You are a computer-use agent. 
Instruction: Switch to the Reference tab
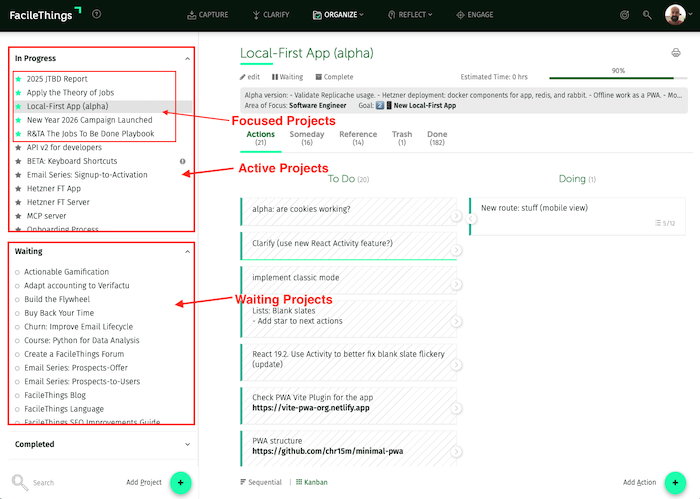coord(358,138)
